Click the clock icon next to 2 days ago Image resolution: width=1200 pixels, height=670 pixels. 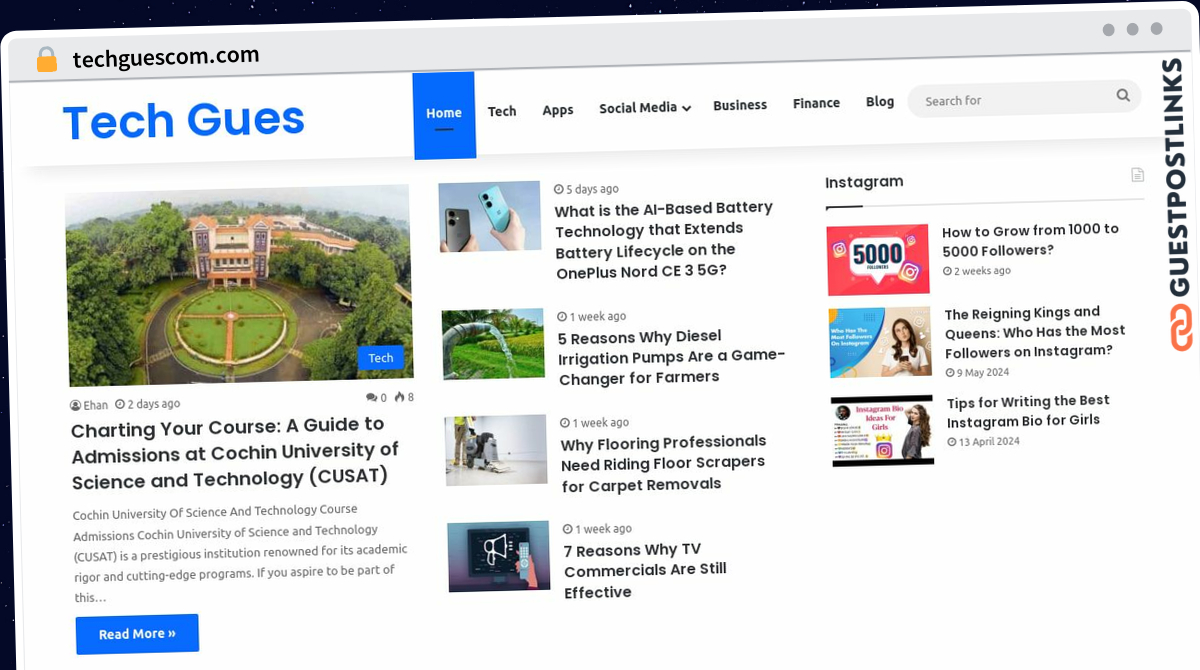click(120, 404)
